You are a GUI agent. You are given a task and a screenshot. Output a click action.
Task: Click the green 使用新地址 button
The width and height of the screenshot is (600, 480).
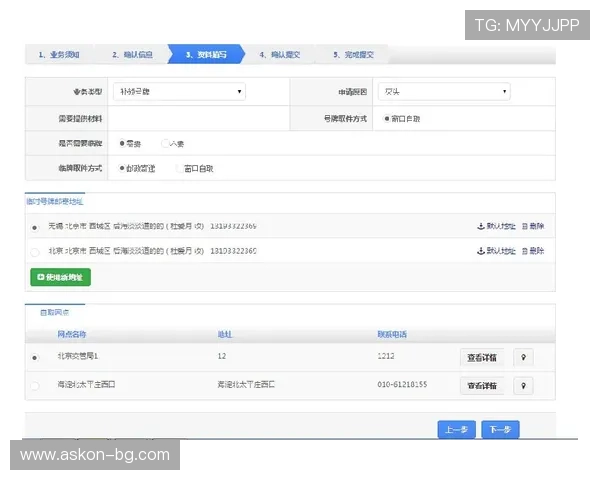pyautogui.click(x=60, y=277)
